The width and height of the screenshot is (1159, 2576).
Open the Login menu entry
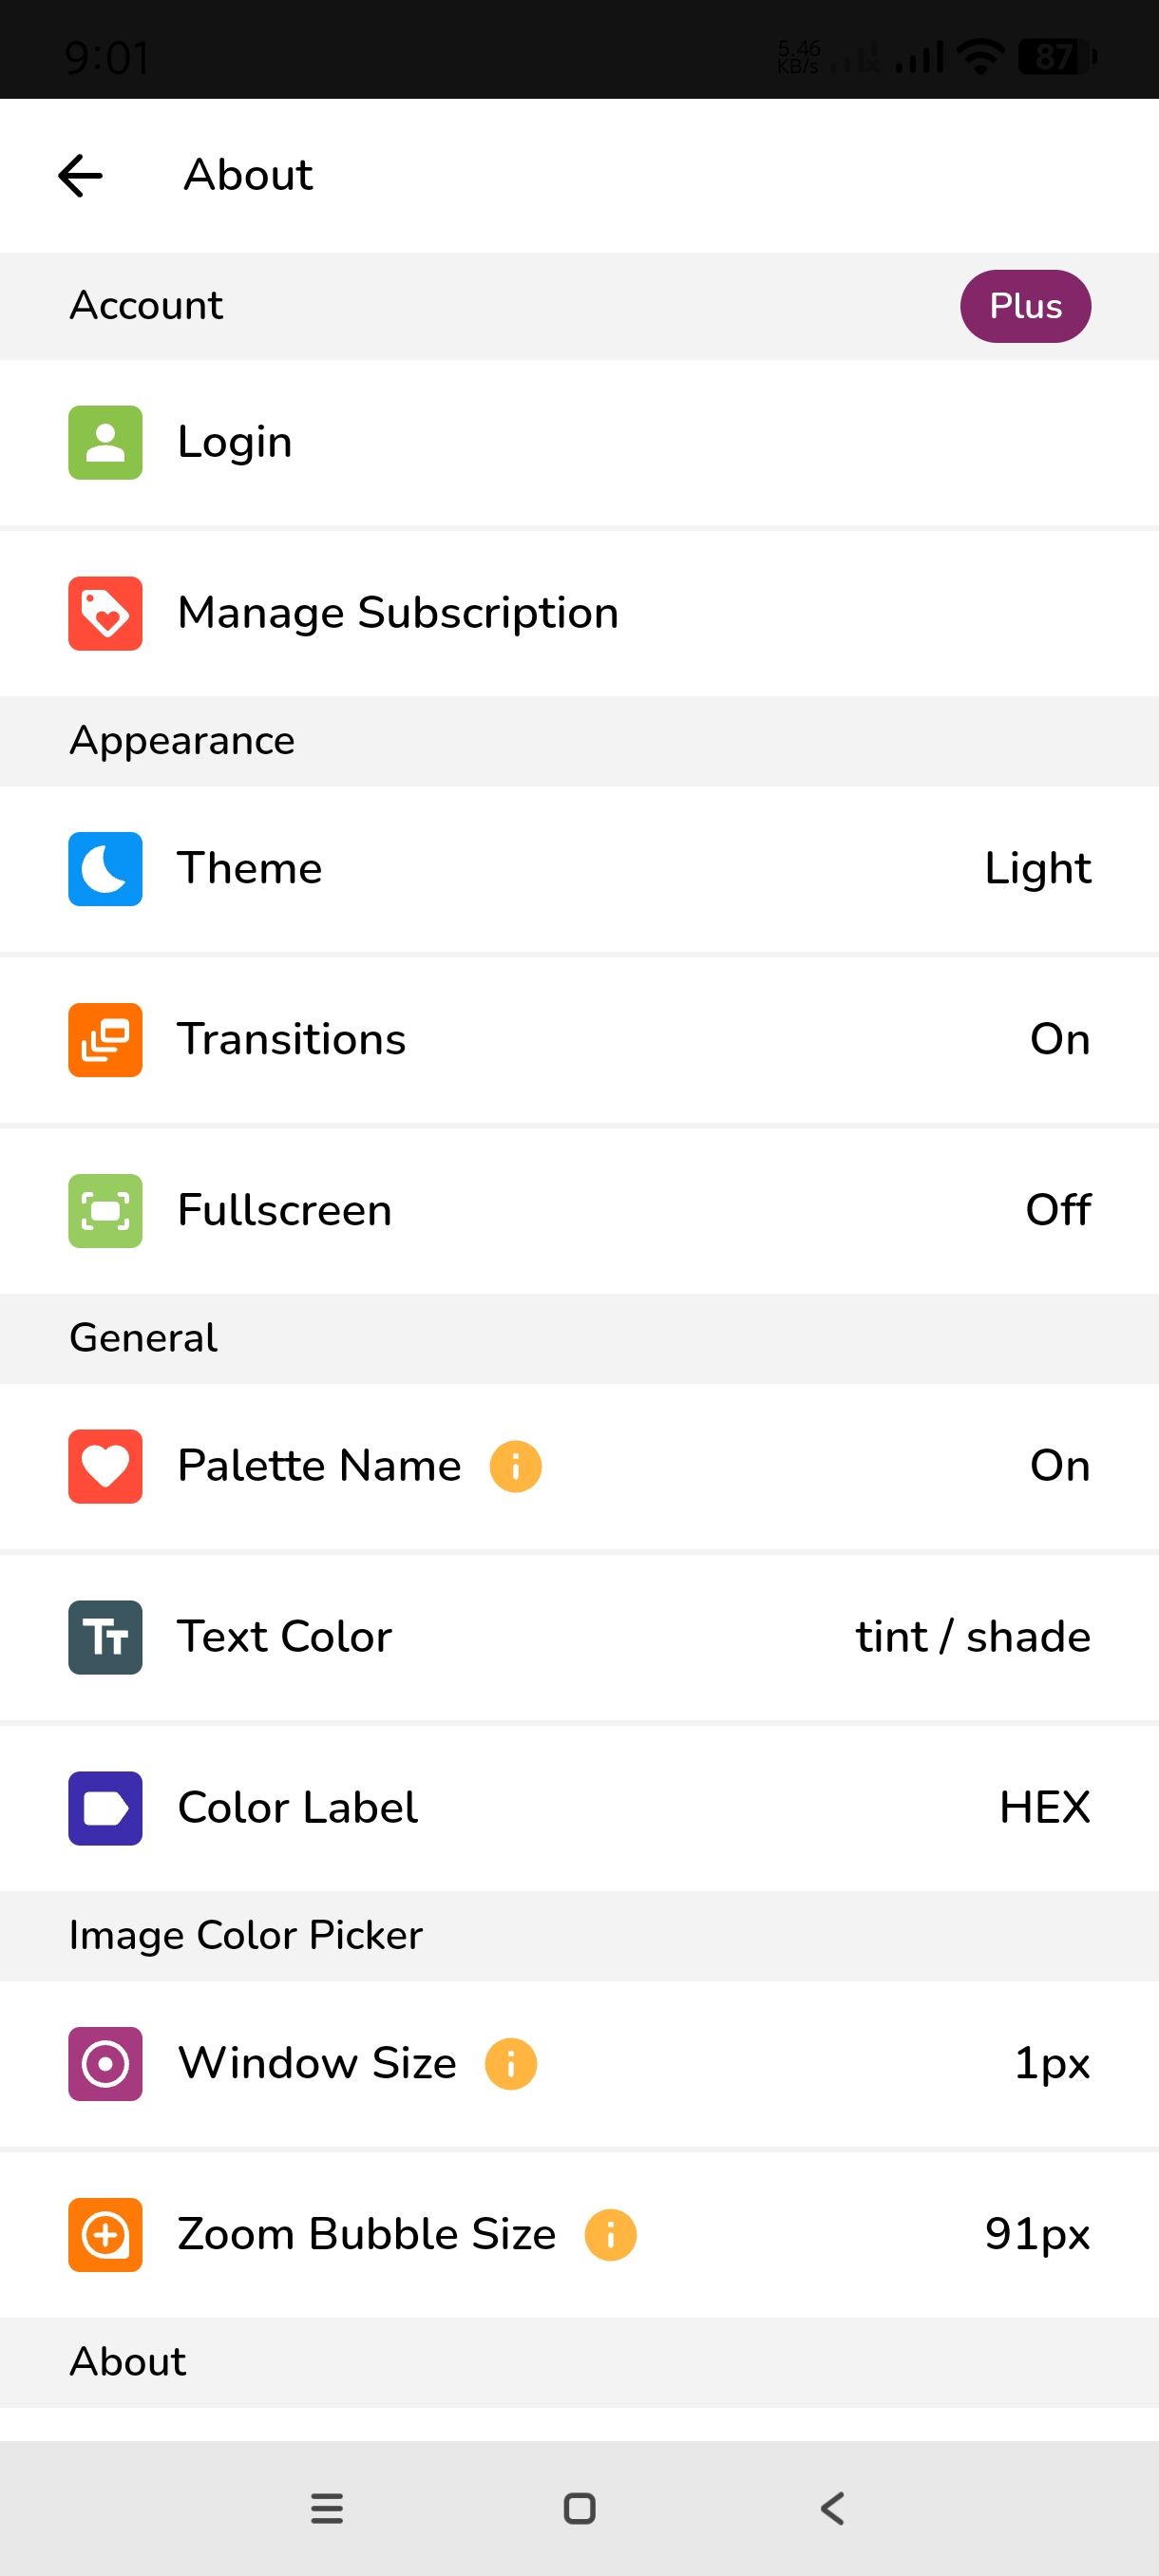pyautogui.click(x=236, y=442)
